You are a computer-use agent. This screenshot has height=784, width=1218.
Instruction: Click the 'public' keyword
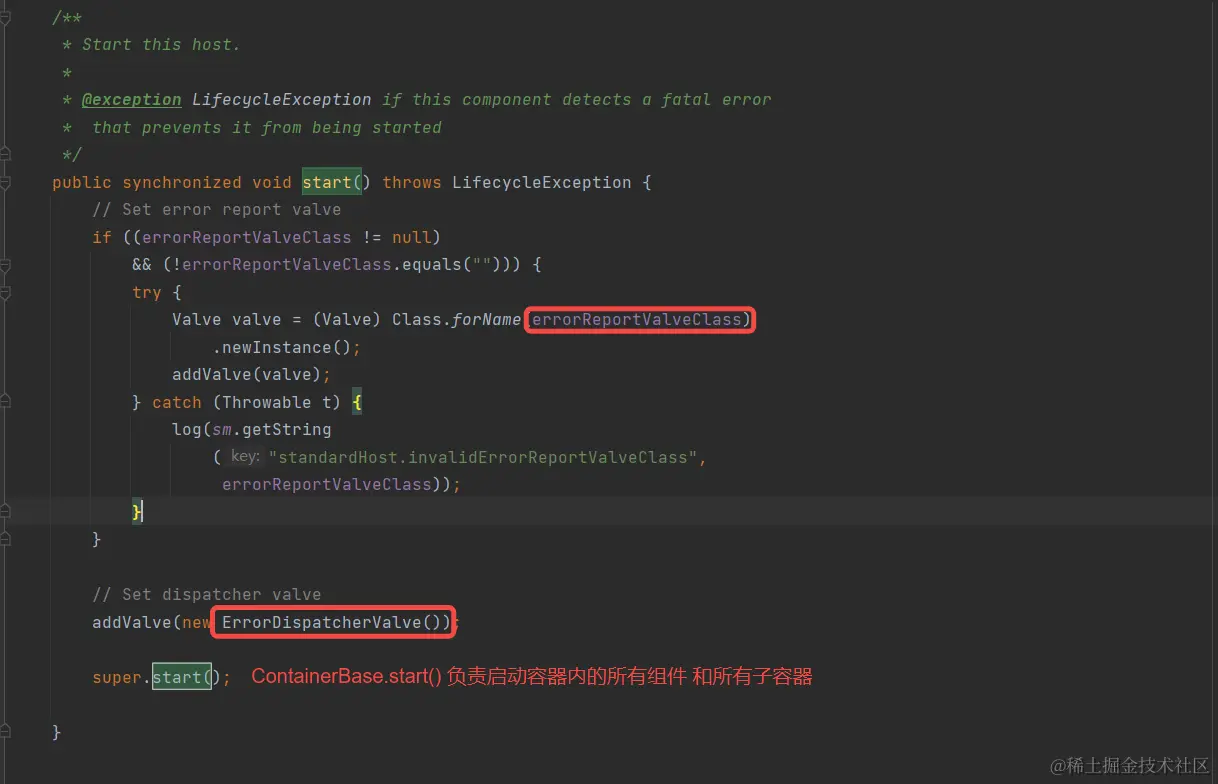(x=82, y=183)
